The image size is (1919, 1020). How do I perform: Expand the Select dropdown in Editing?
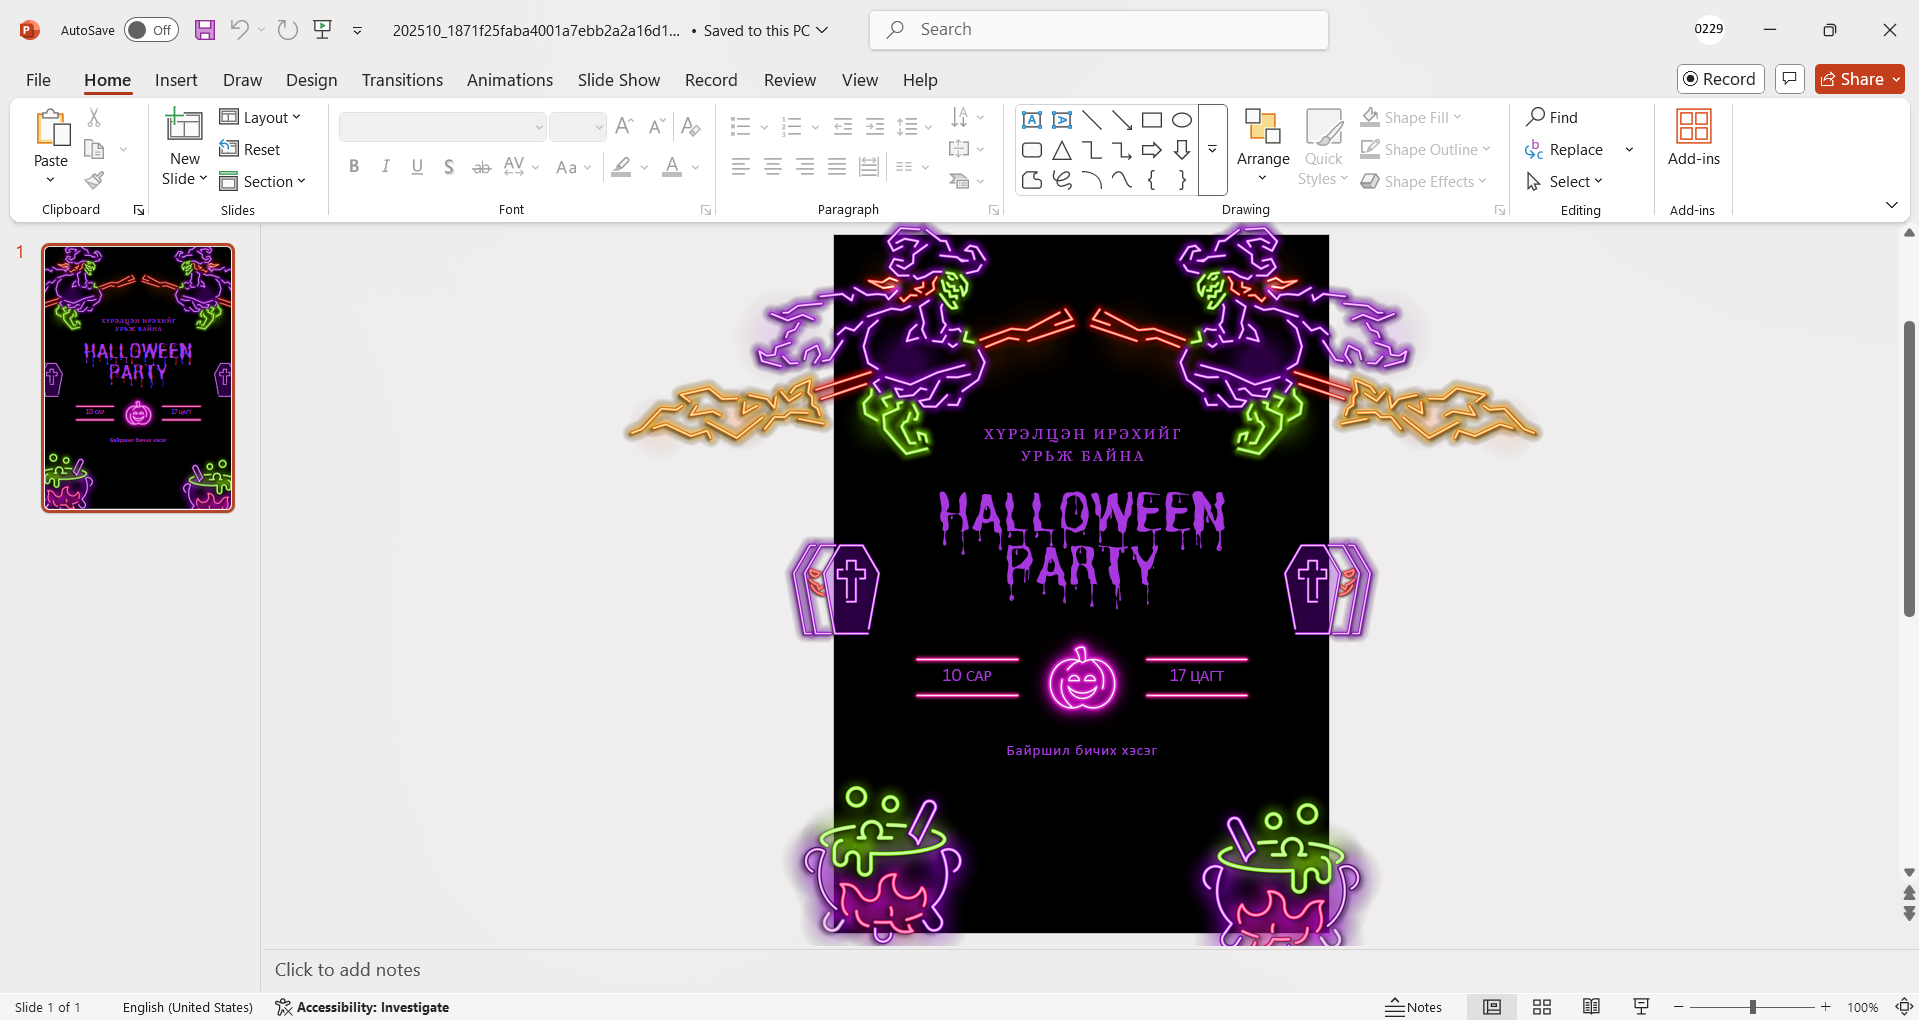pyautogui.click(x=1566, y=182)
